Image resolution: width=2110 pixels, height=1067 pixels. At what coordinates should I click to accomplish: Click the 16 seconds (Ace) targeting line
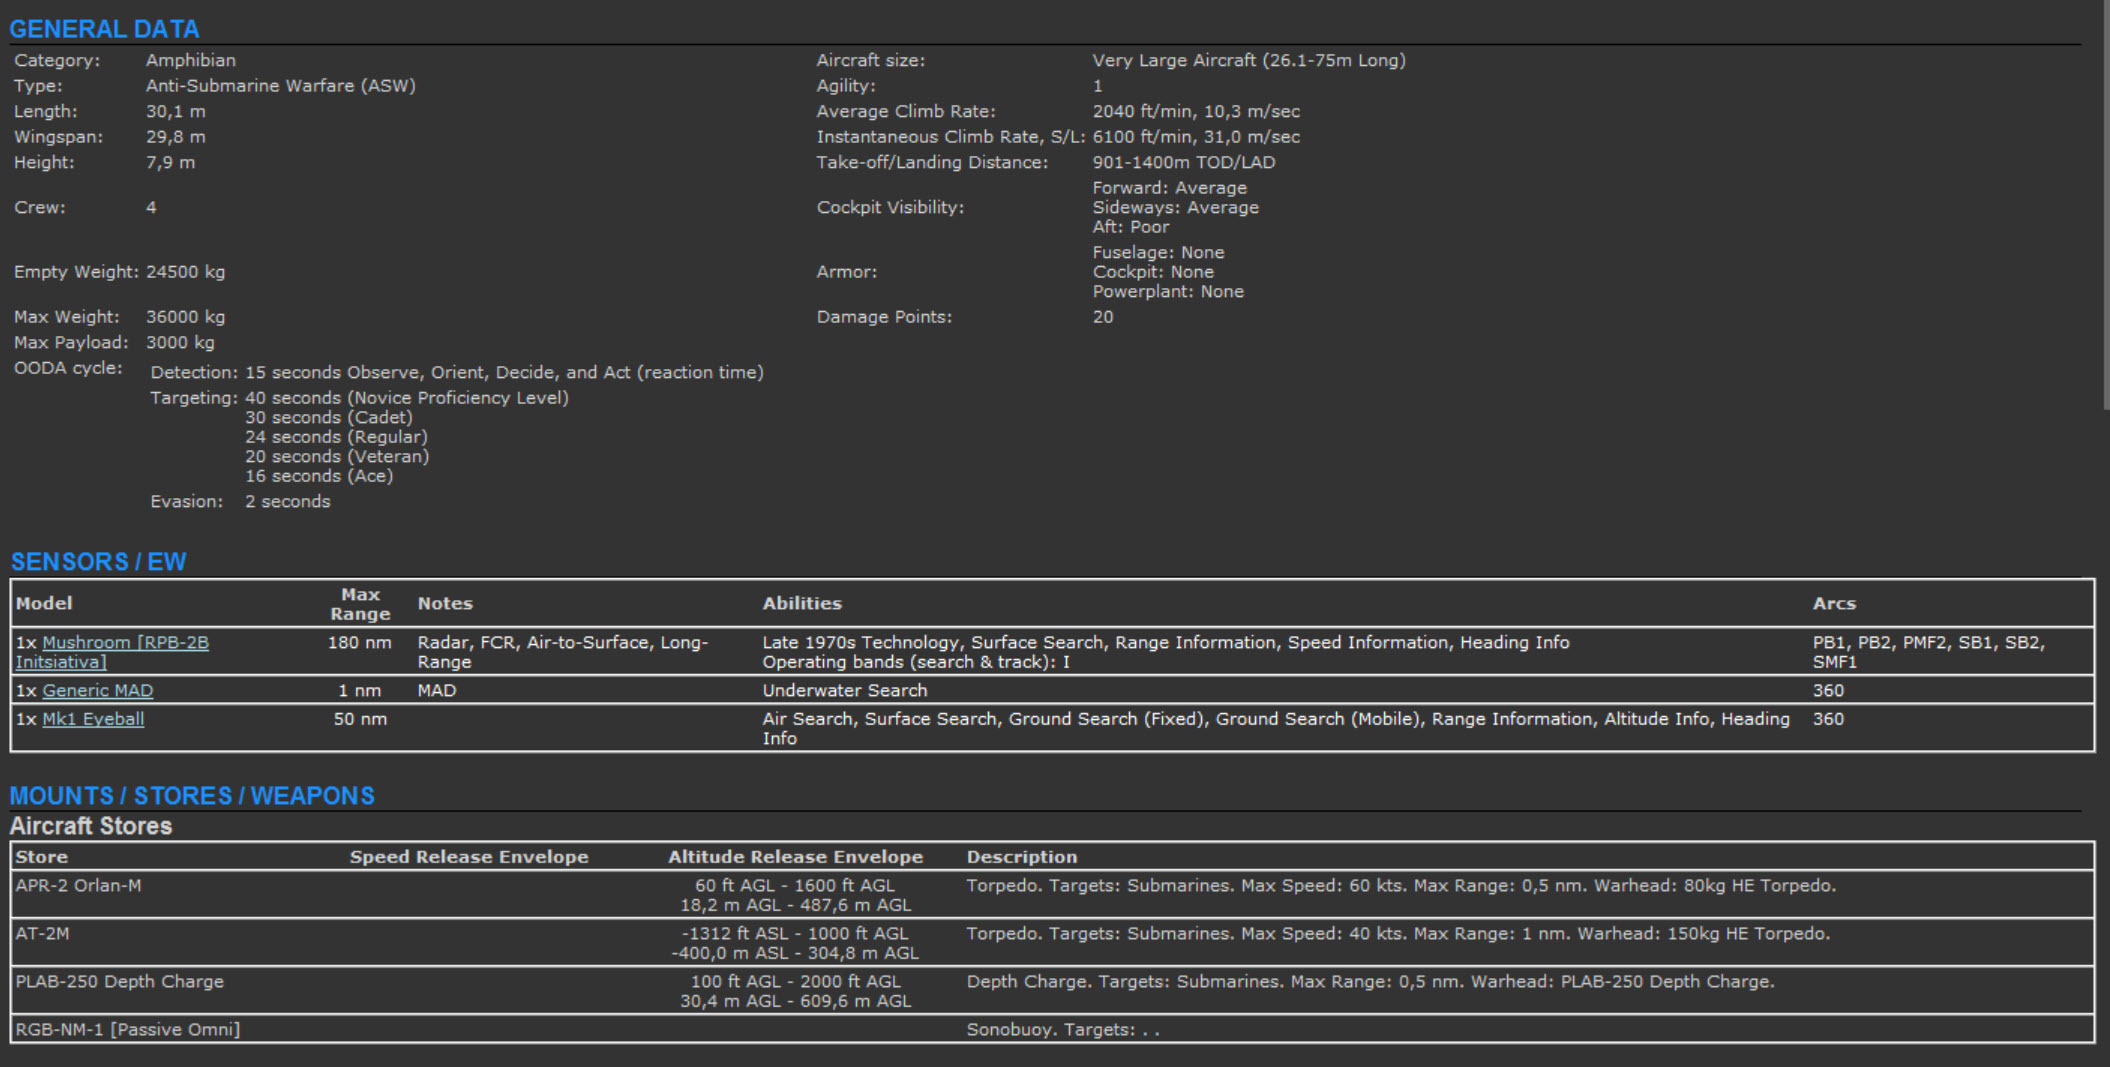click(319, 476)
